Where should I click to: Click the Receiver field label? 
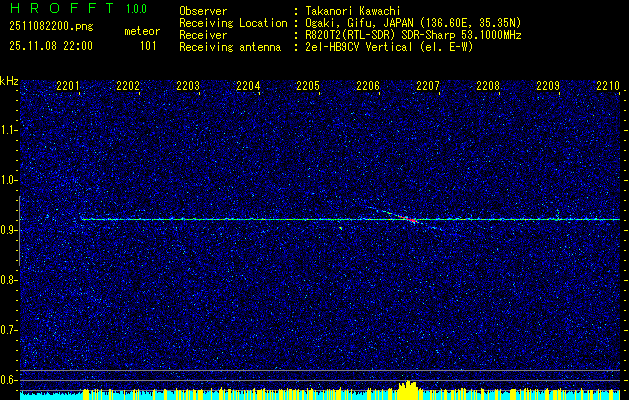coord(203,35)
